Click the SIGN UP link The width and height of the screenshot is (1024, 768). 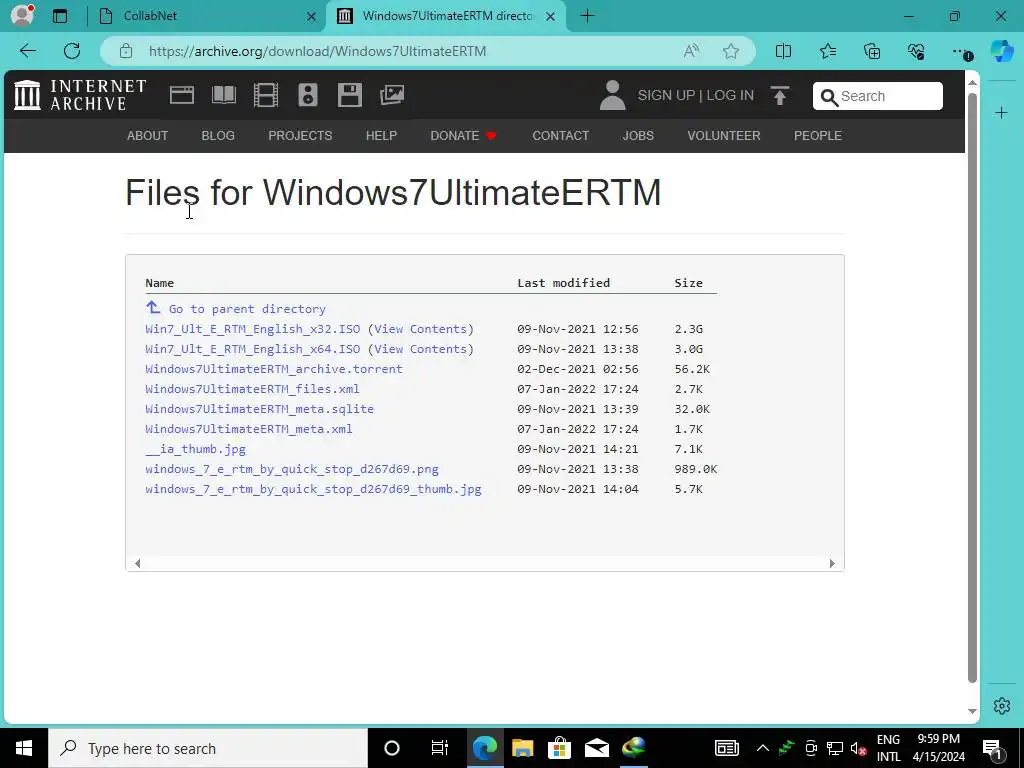point(666,95)
